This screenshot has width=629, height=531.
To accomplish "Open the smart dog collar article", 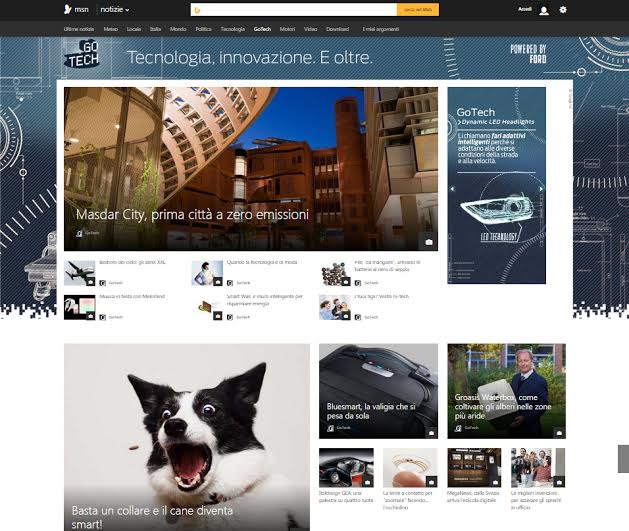I will coord(187,437).
